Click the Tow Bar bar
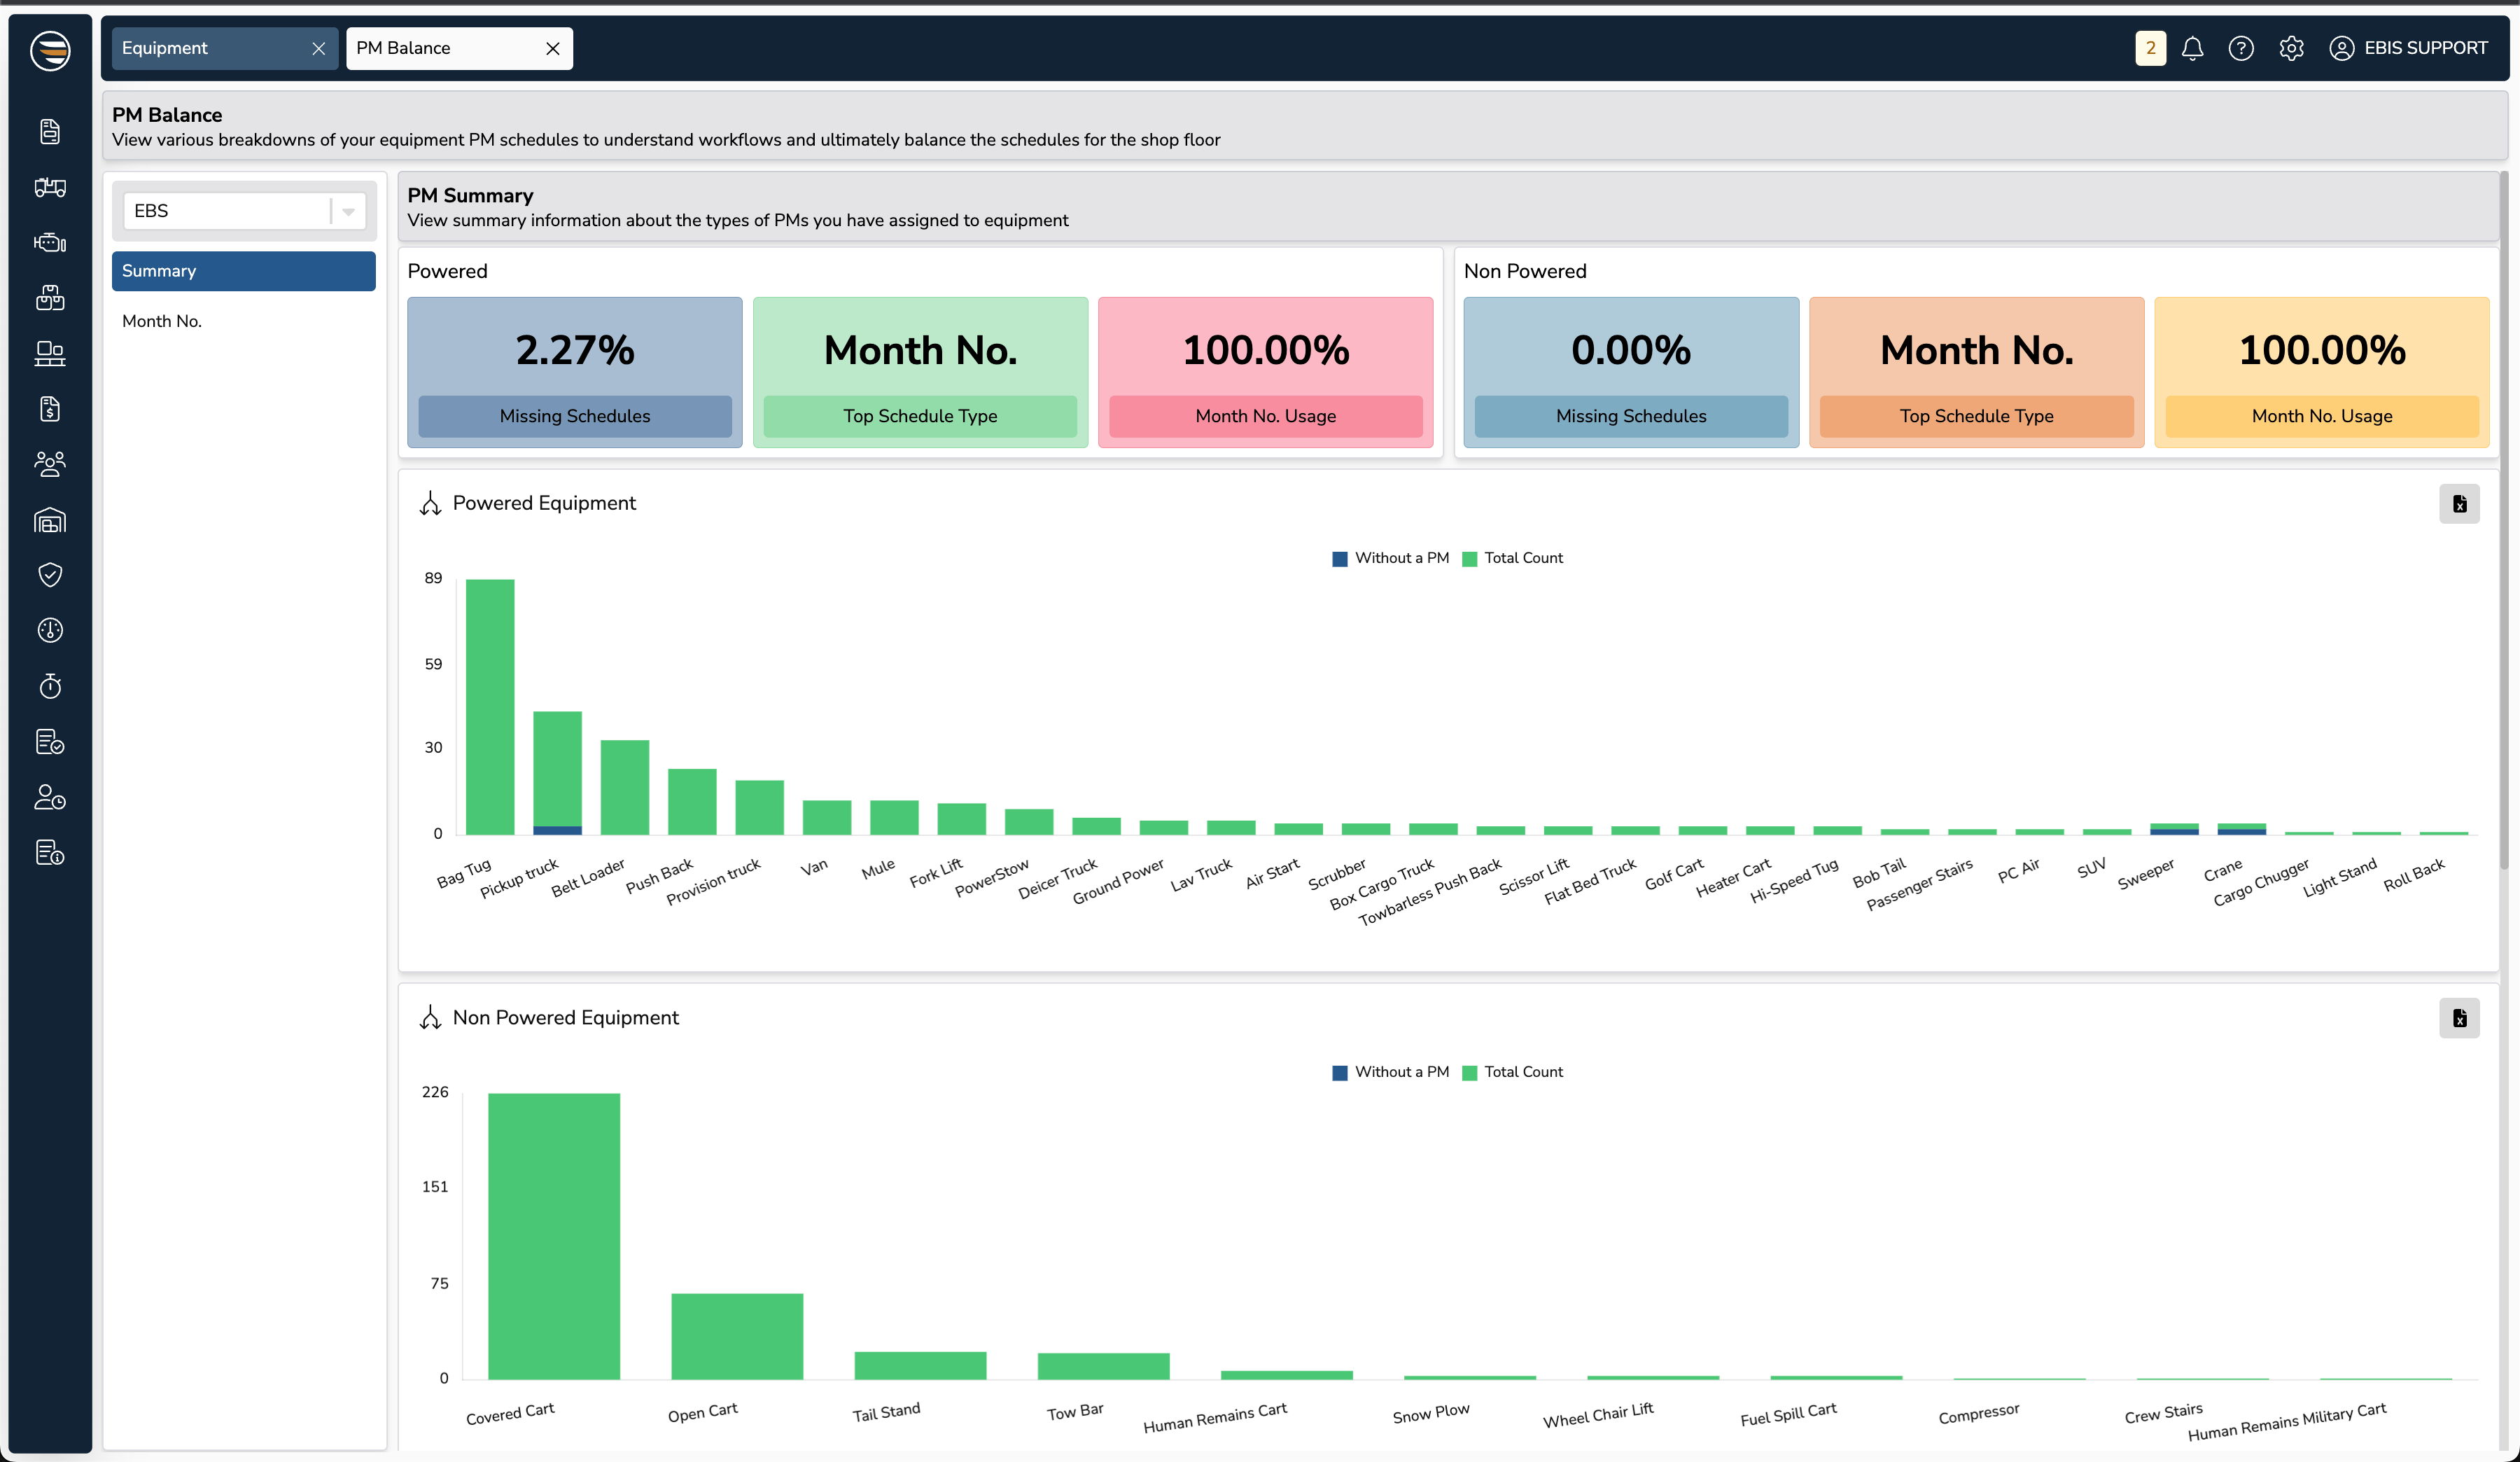2520x1462 pixels. [1103, 1366]
